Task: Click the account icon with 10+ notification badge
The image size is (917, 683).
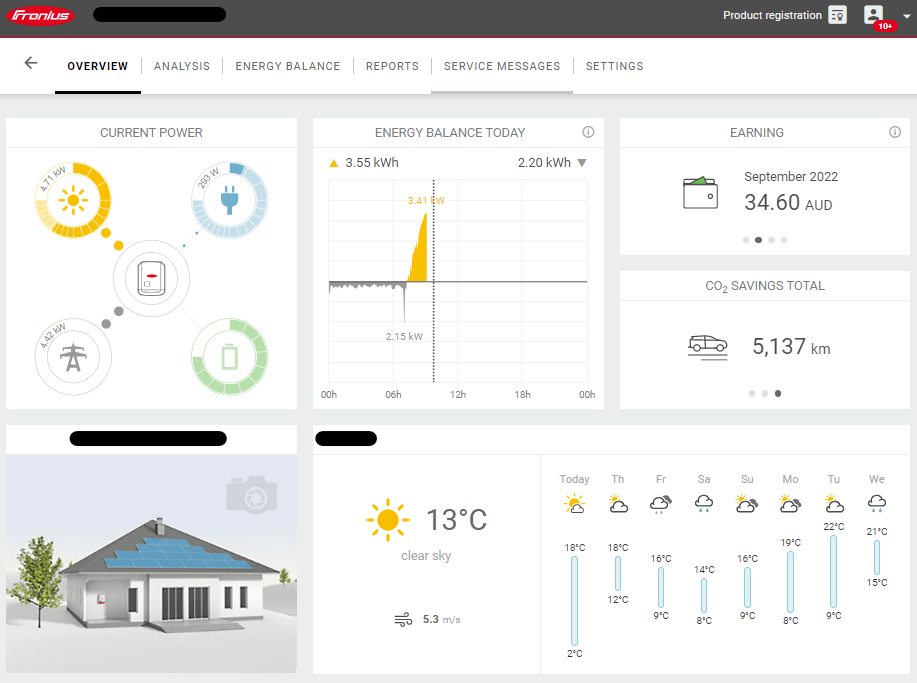Action: click(873, 15)
